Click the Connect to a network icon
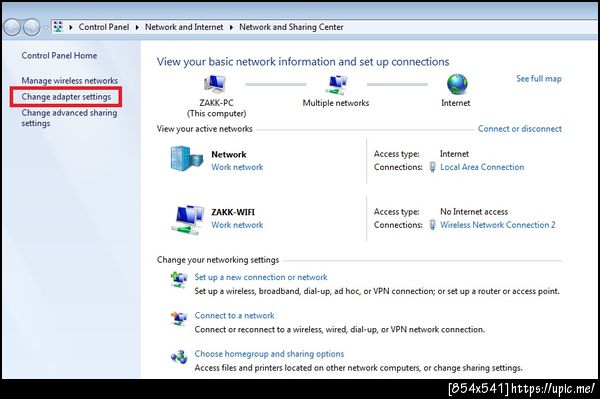 (x=179, y=318)
